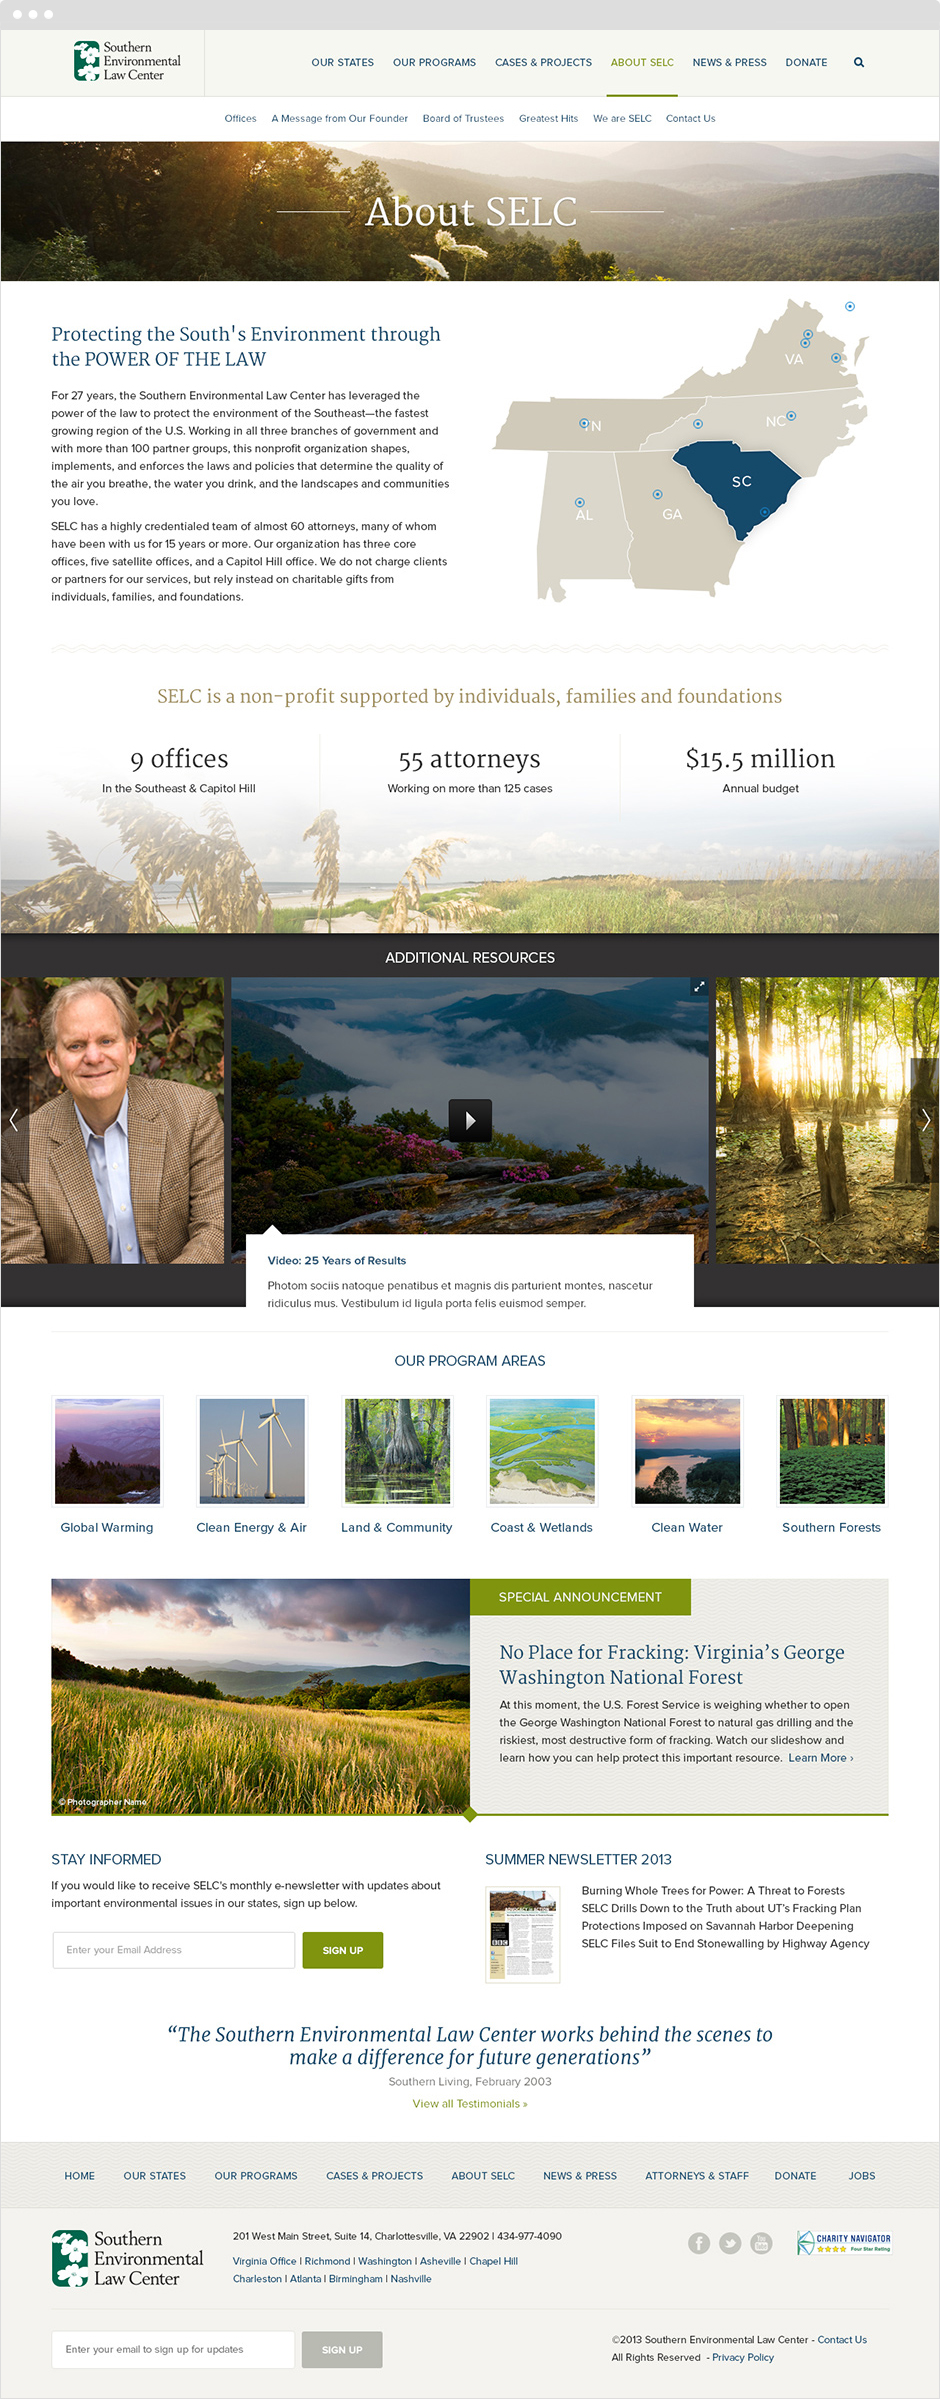Play the 25 Years of Results video
This screenshot has width=940, height=2399.
pyautogui.click(x=470, y=1120)
